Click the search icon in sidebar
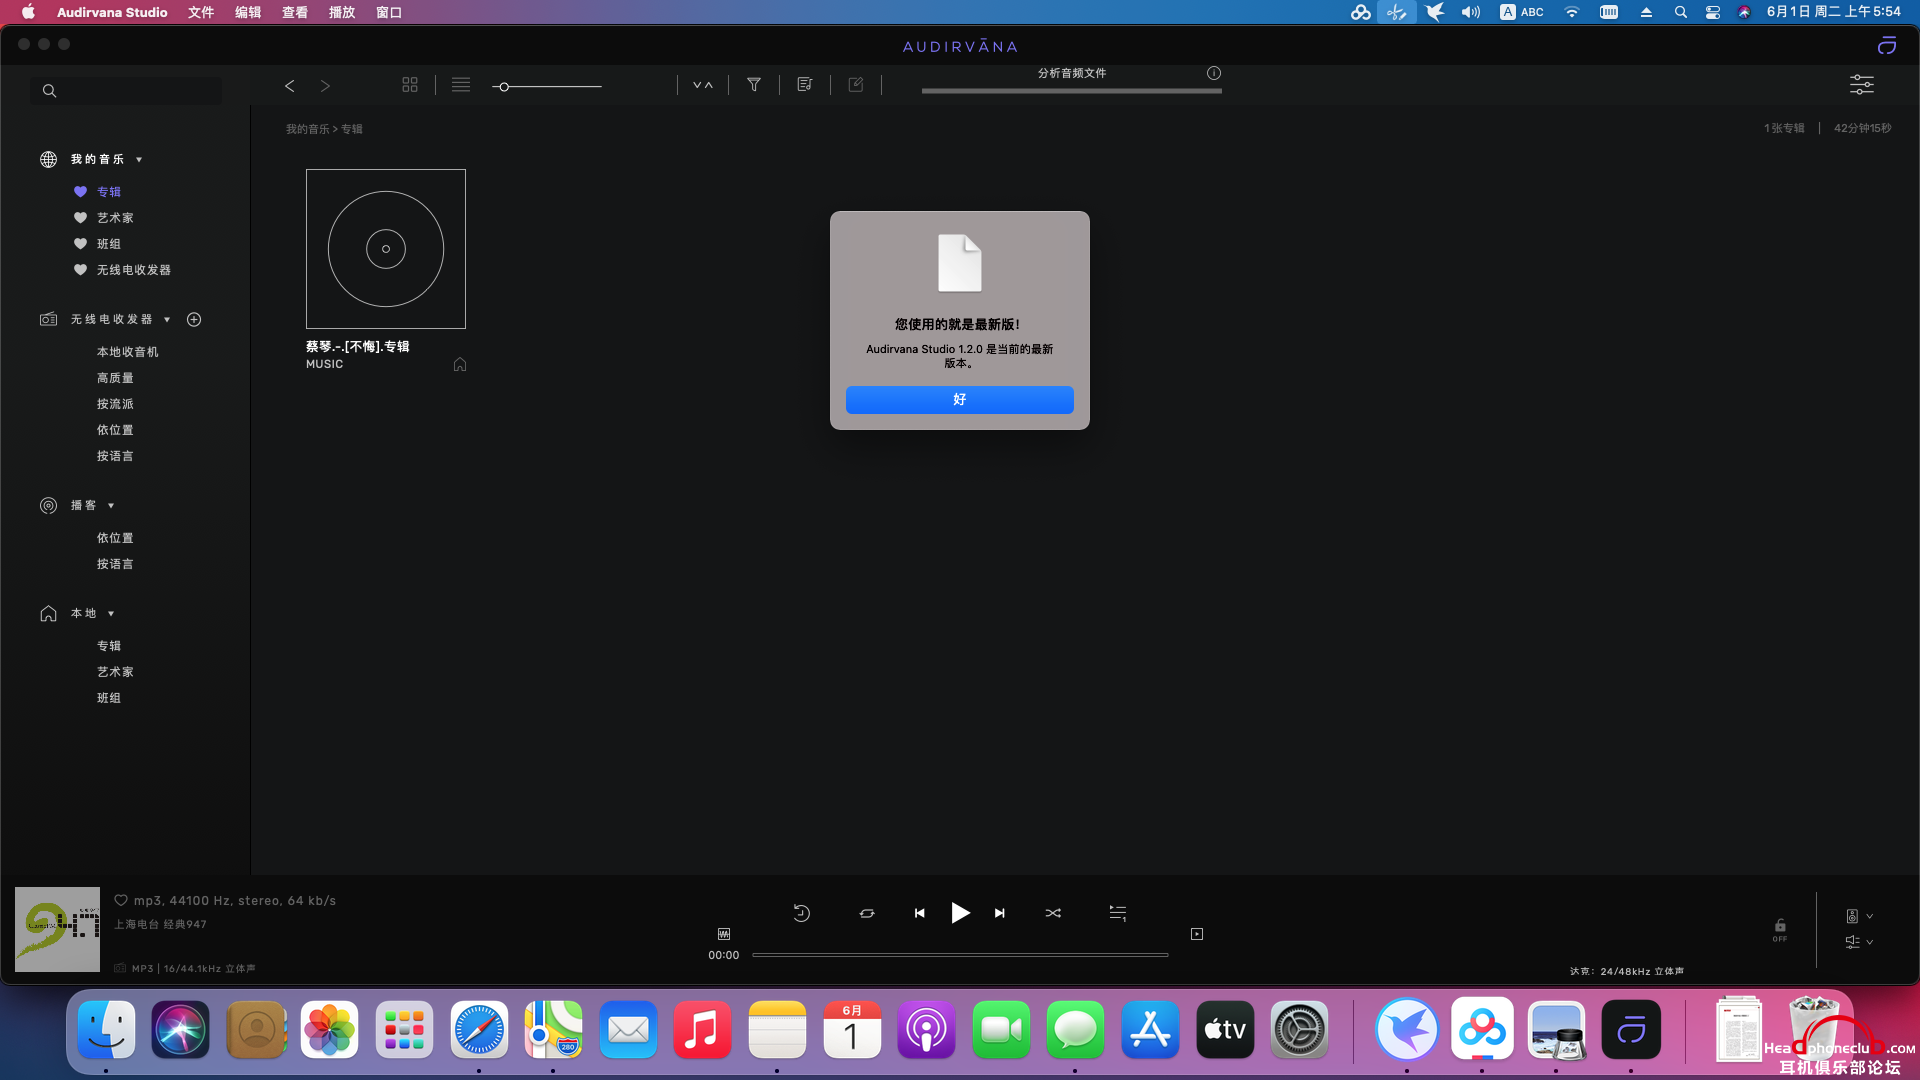The height and width of the screenshot is (1080, 1920). tap(49, 91)
